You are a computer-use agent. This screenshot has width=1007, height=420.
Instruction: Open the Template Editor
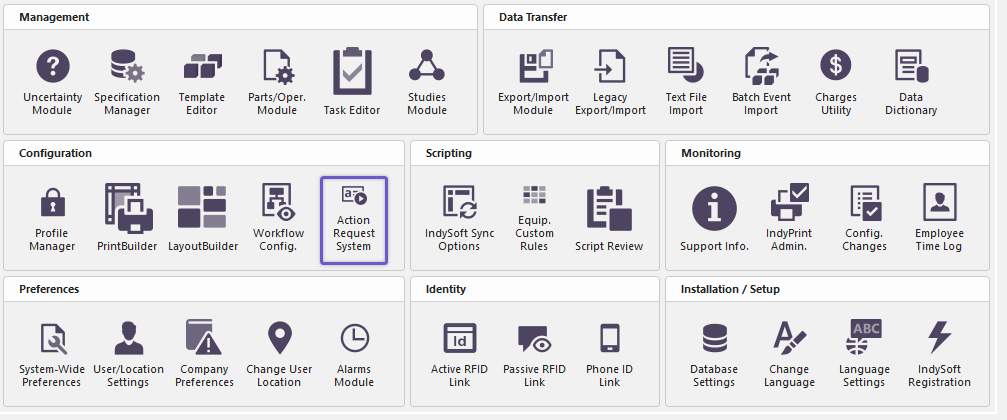pos(202,82)
